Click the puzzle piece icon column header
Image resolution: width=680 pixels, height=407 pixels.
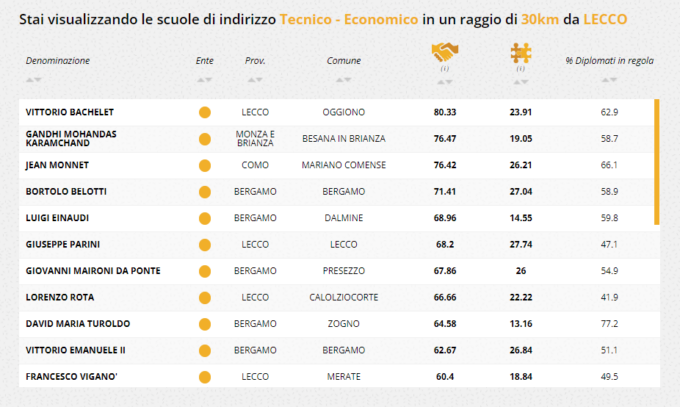[521, 52]
